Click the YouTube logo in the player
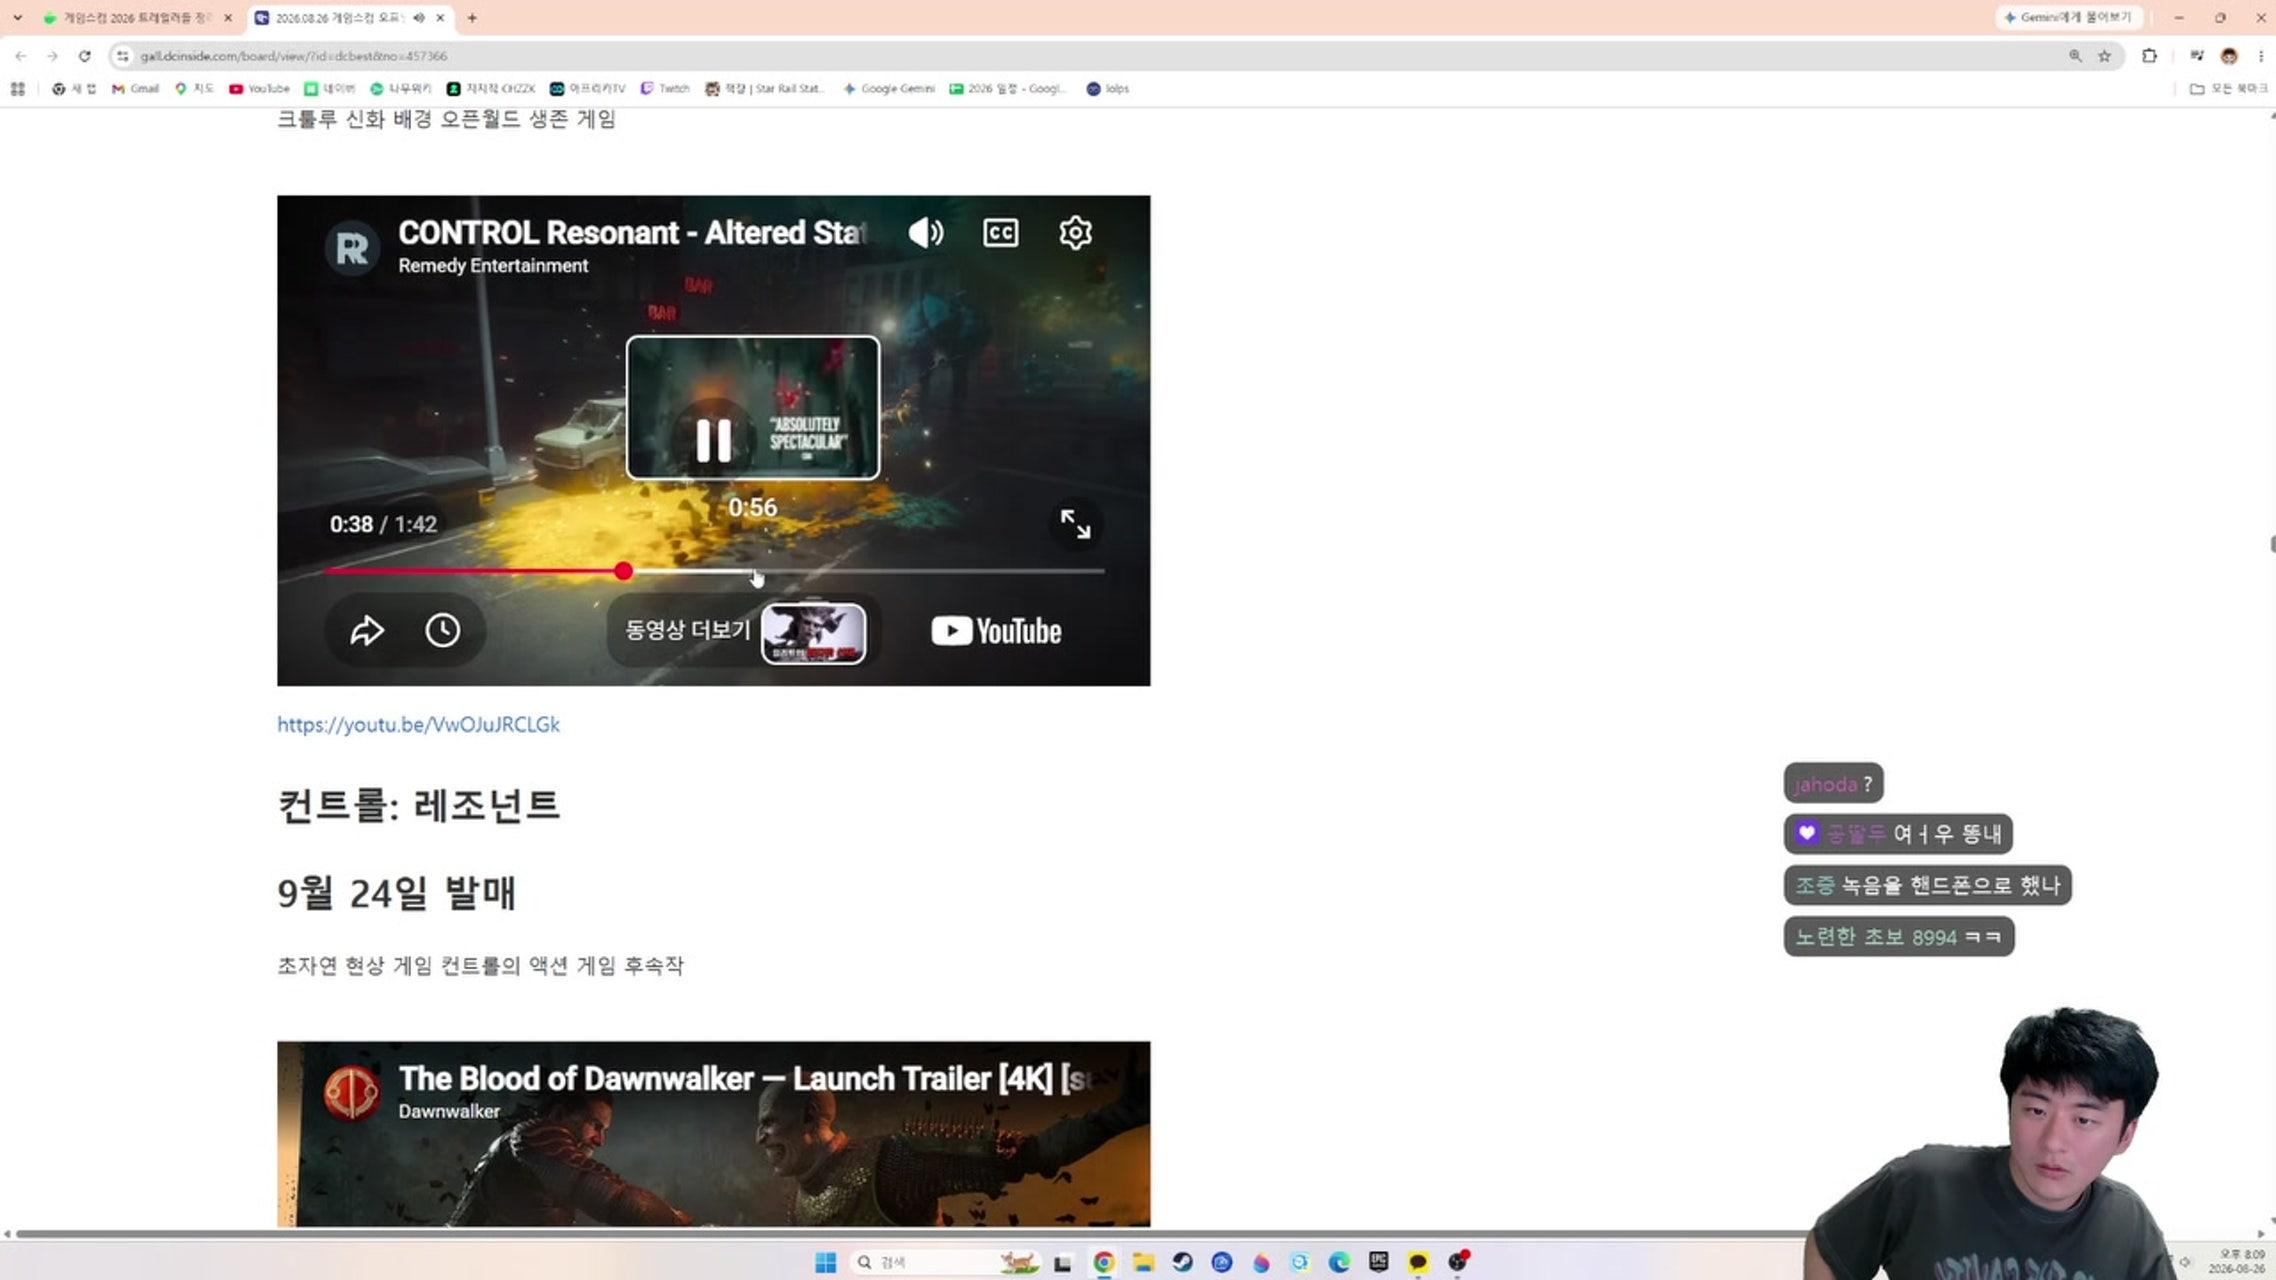 click(x=996, y=631)
